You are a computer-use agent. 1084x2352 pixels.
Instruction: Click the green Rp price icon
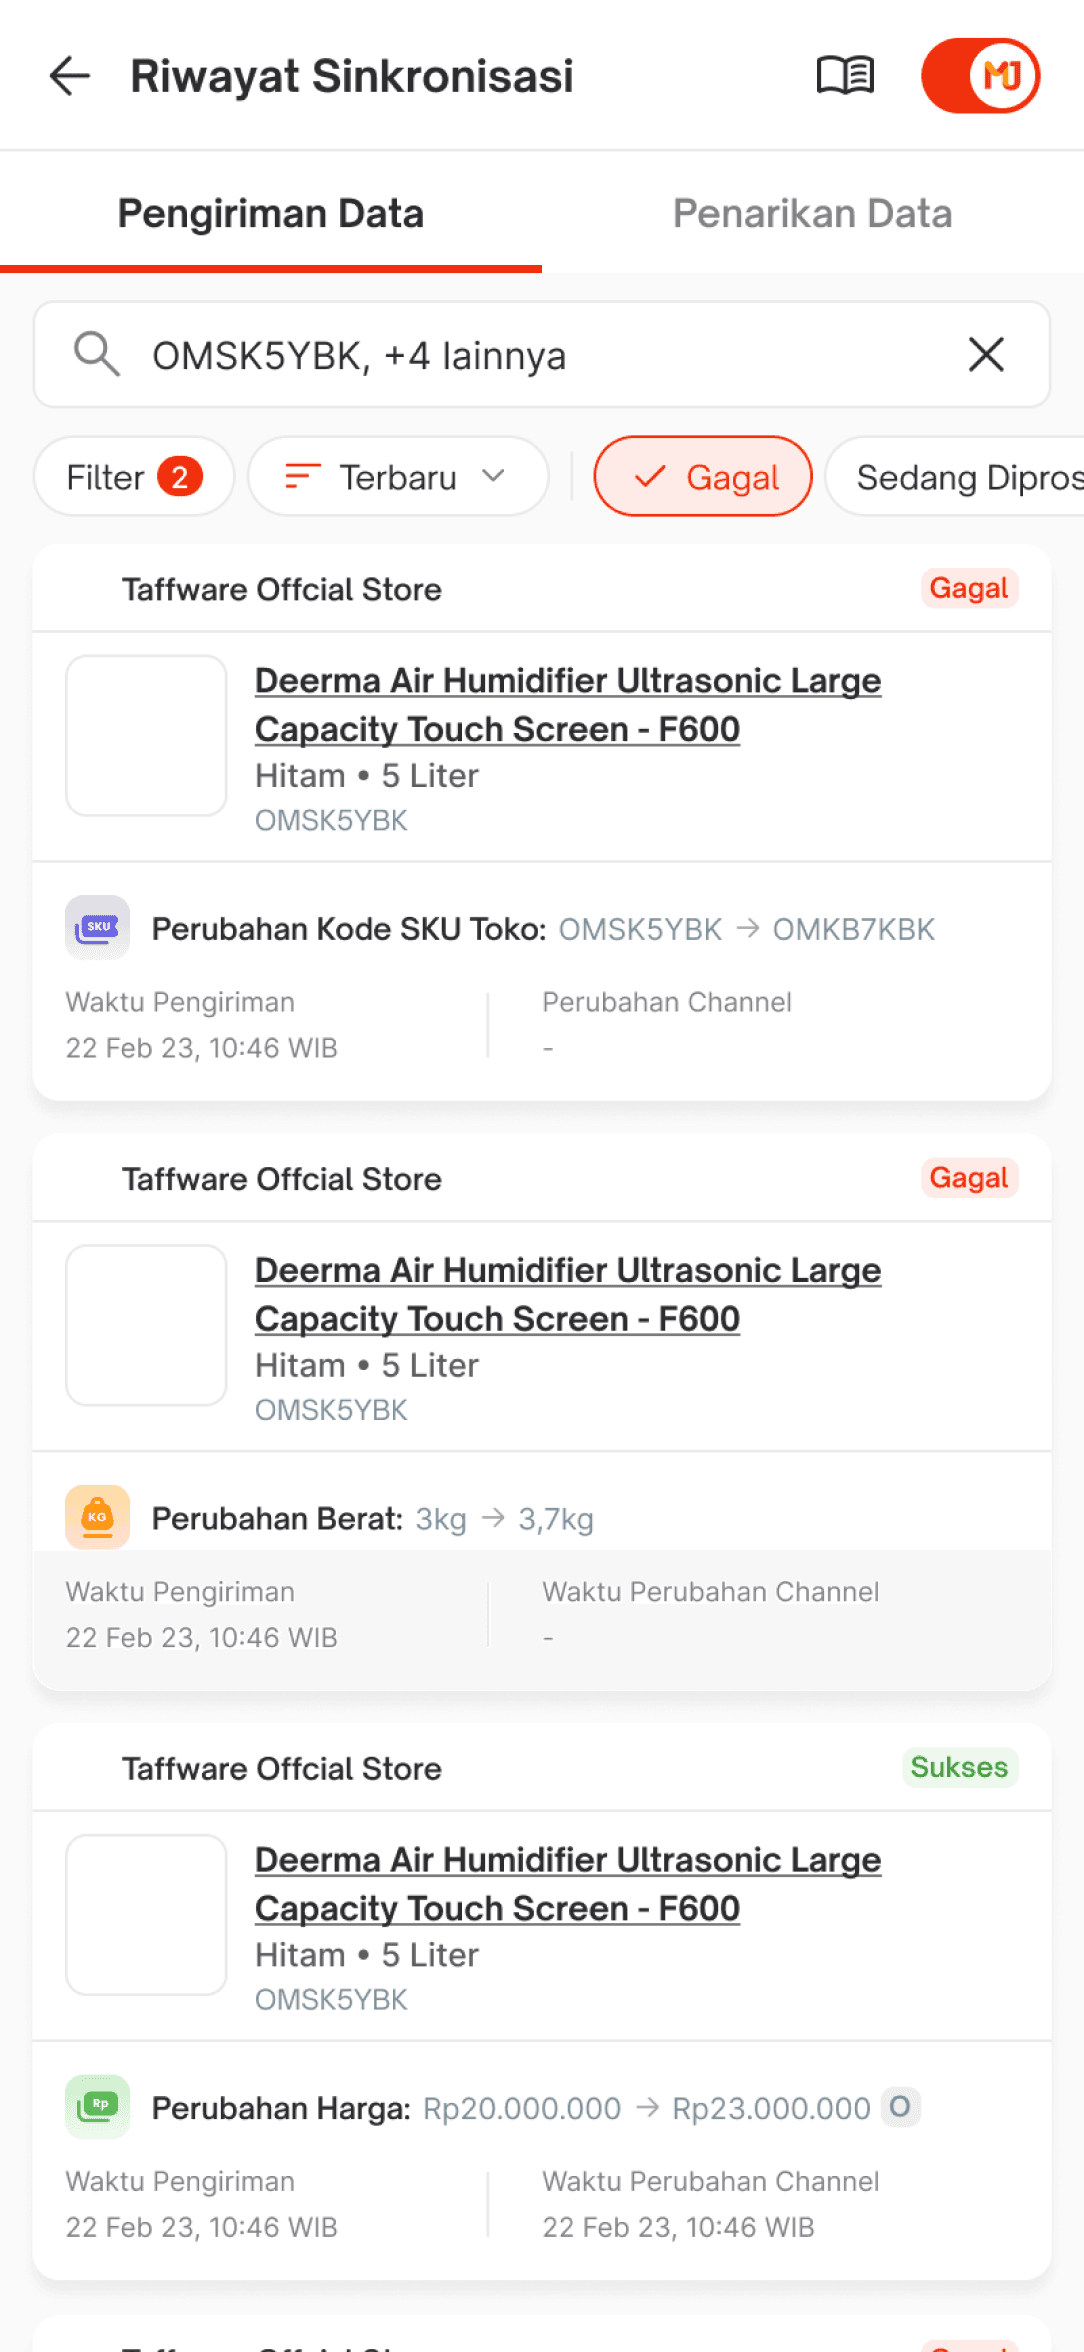[x=97, y=2107]
